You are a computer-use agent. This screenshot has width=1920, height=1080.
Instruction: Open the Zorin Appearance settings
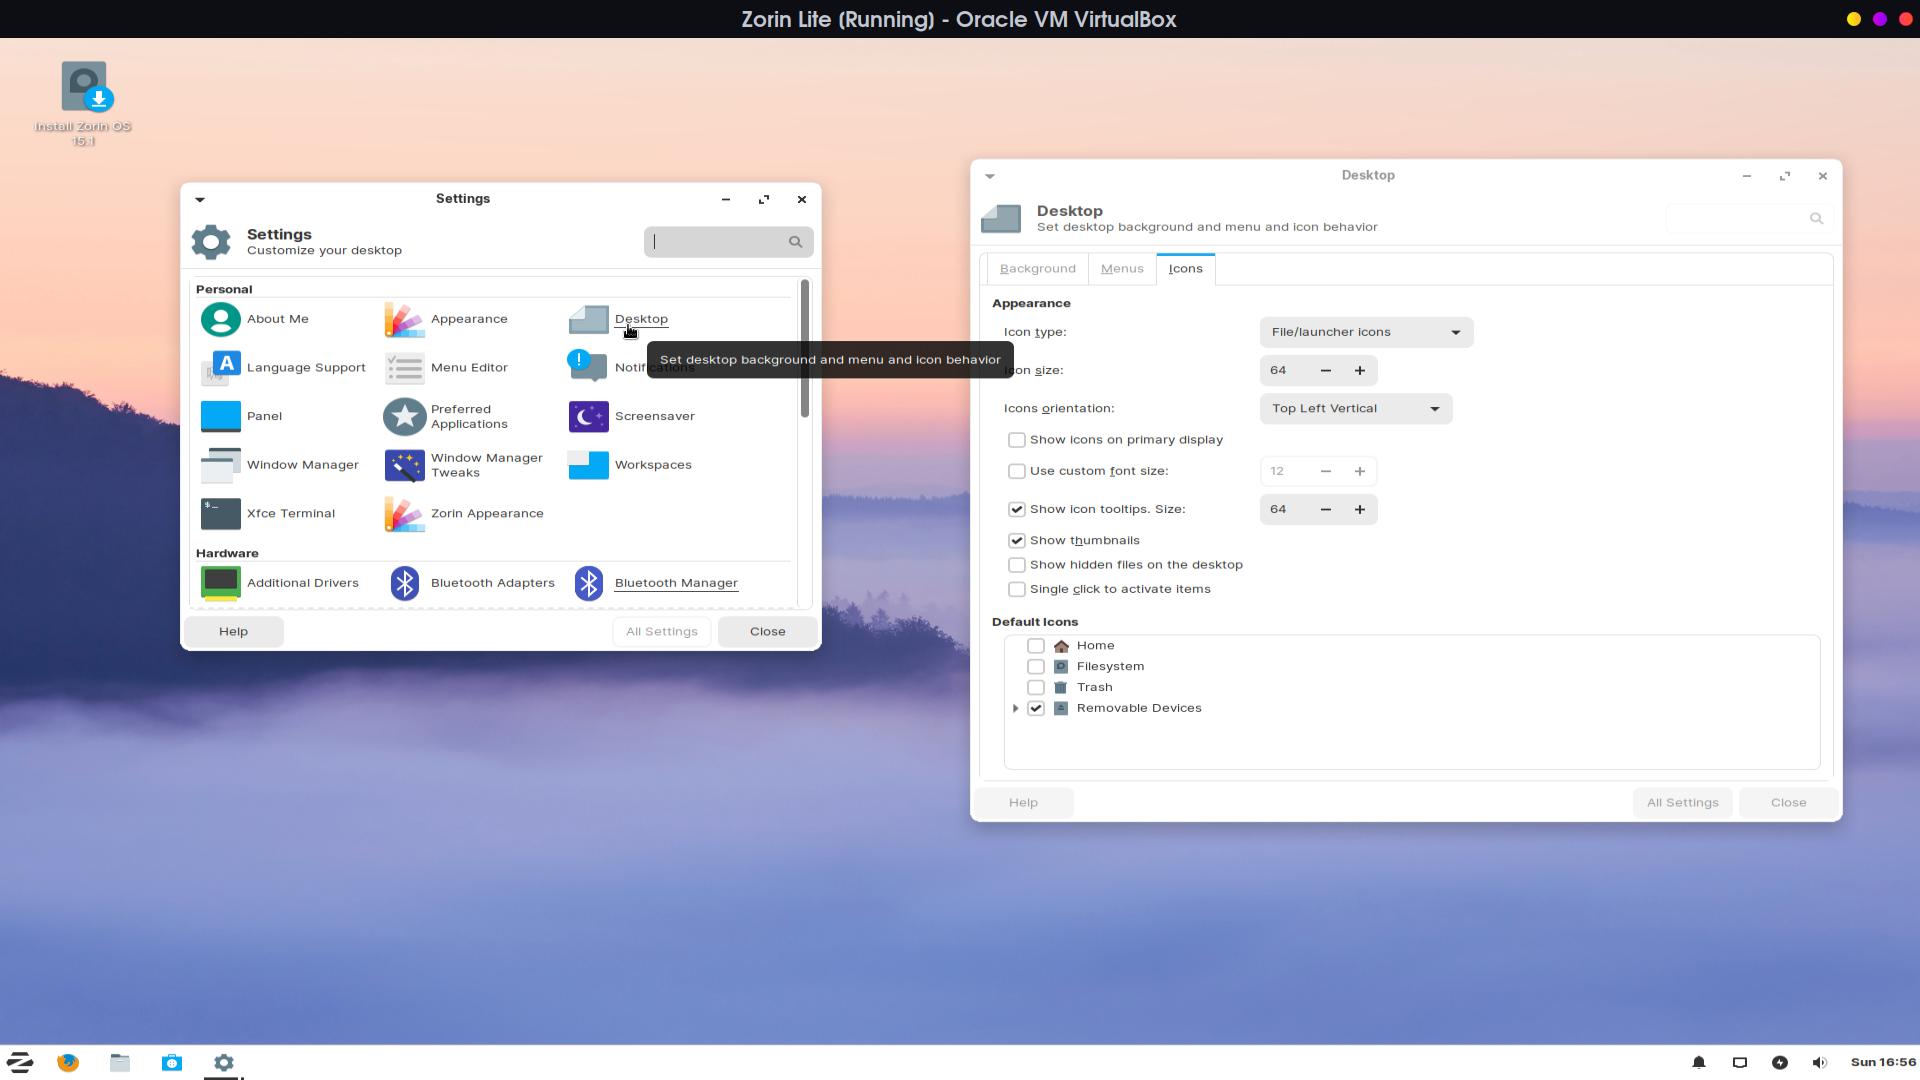tap(487, 513)
